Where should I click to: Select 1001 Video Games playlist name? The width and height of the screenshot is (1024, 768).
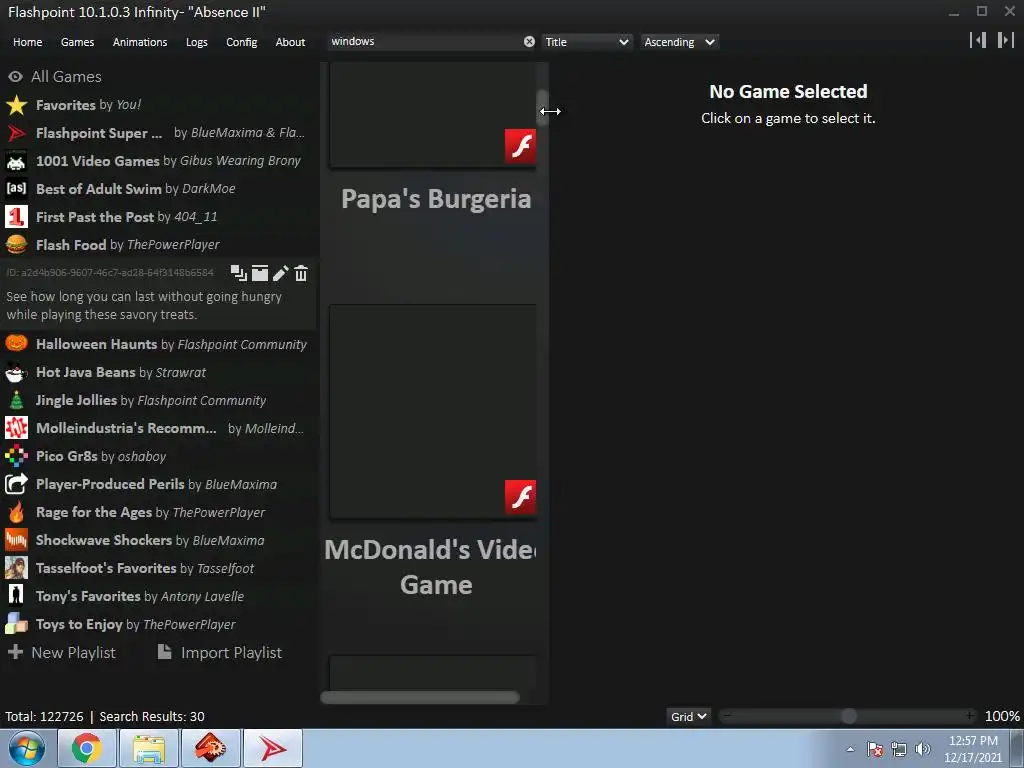(x=97, y=161)
